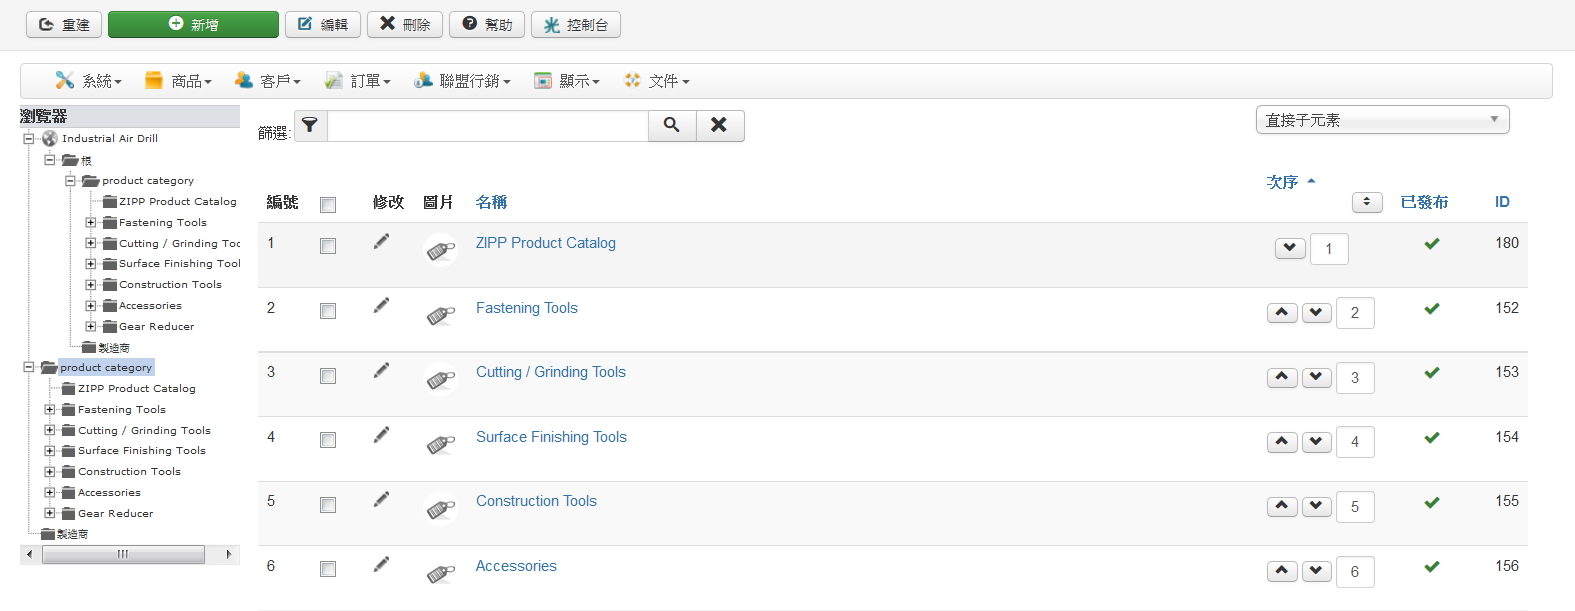Edit Cutting / Grinding Tools via pencil icon
Image resolution: width=1575 pixels, height=611 pixels.
click(x=381, y=370)
